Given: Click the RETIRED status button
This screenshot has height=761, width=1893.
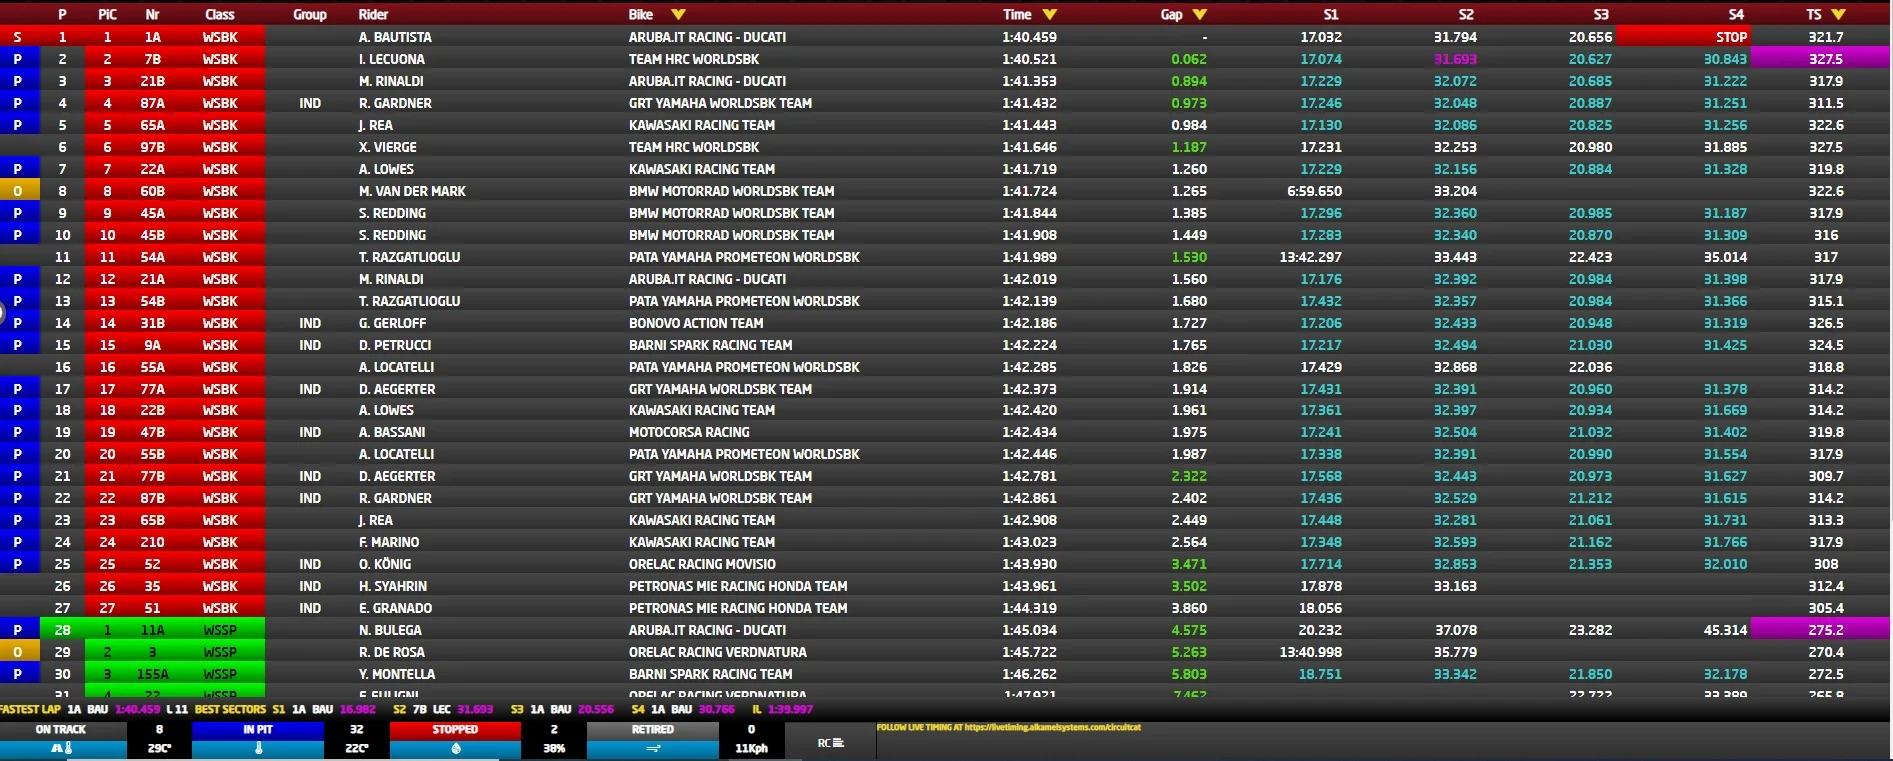Looking at the screenshot, I should pos(653,730).
